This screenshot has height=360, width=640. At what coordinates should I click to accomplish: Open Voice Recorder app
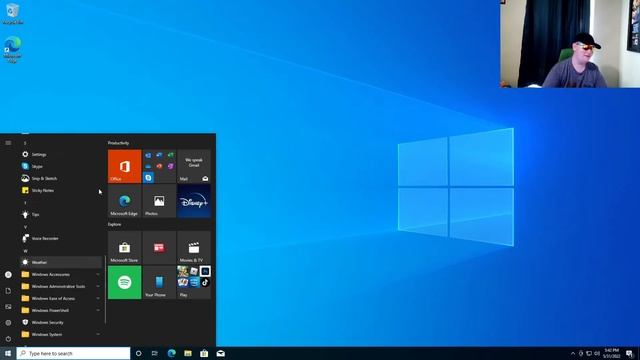[x=61, y=238]
